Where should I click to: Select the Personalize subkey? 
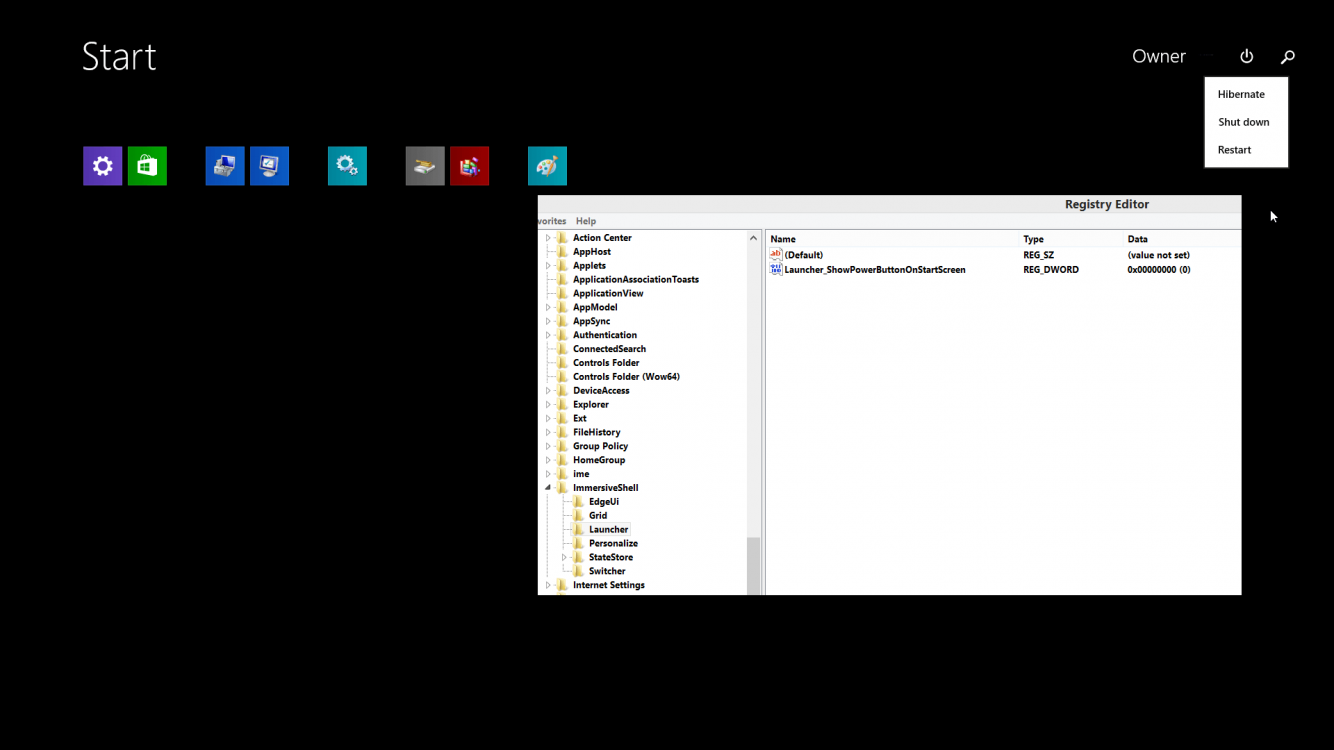[x=613, y=543]
